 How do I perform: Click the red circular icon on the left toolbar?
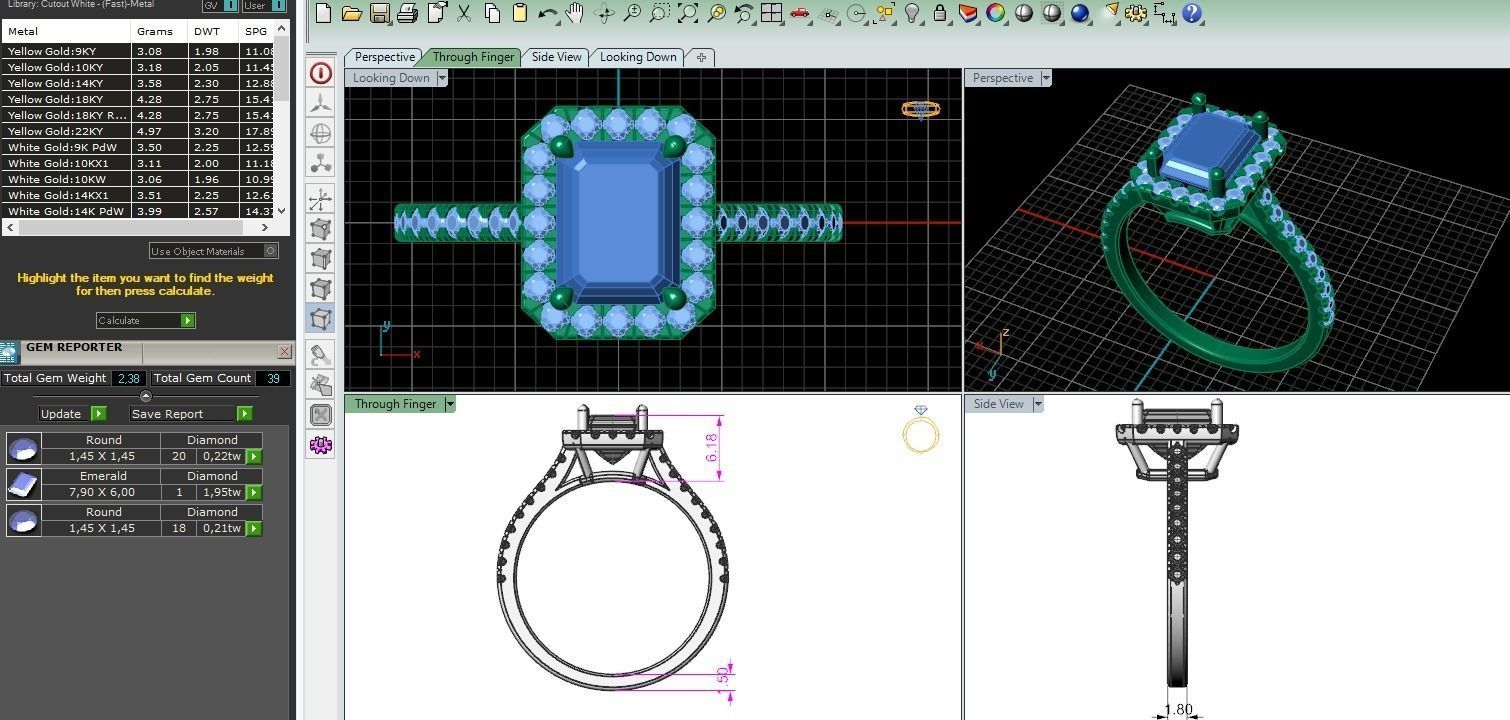pyautogui.click(x=320, y=73)
